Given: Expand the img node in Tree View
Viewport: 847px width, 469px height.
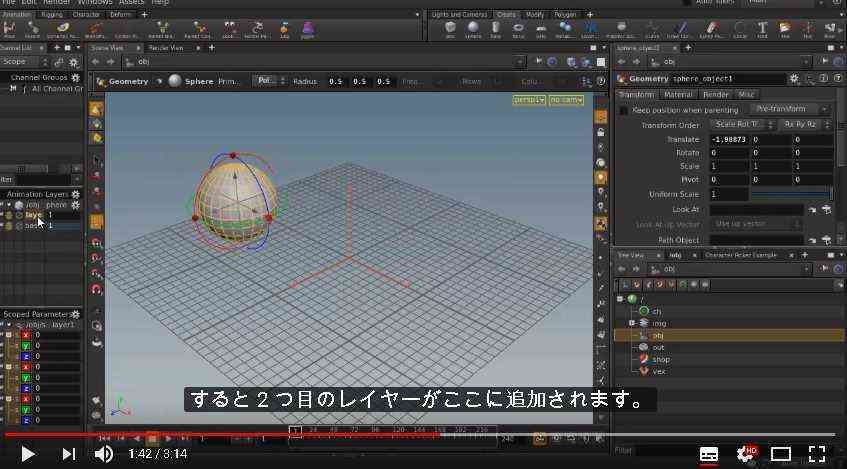Looking at the screenshot, I should (x=631, y=323).
